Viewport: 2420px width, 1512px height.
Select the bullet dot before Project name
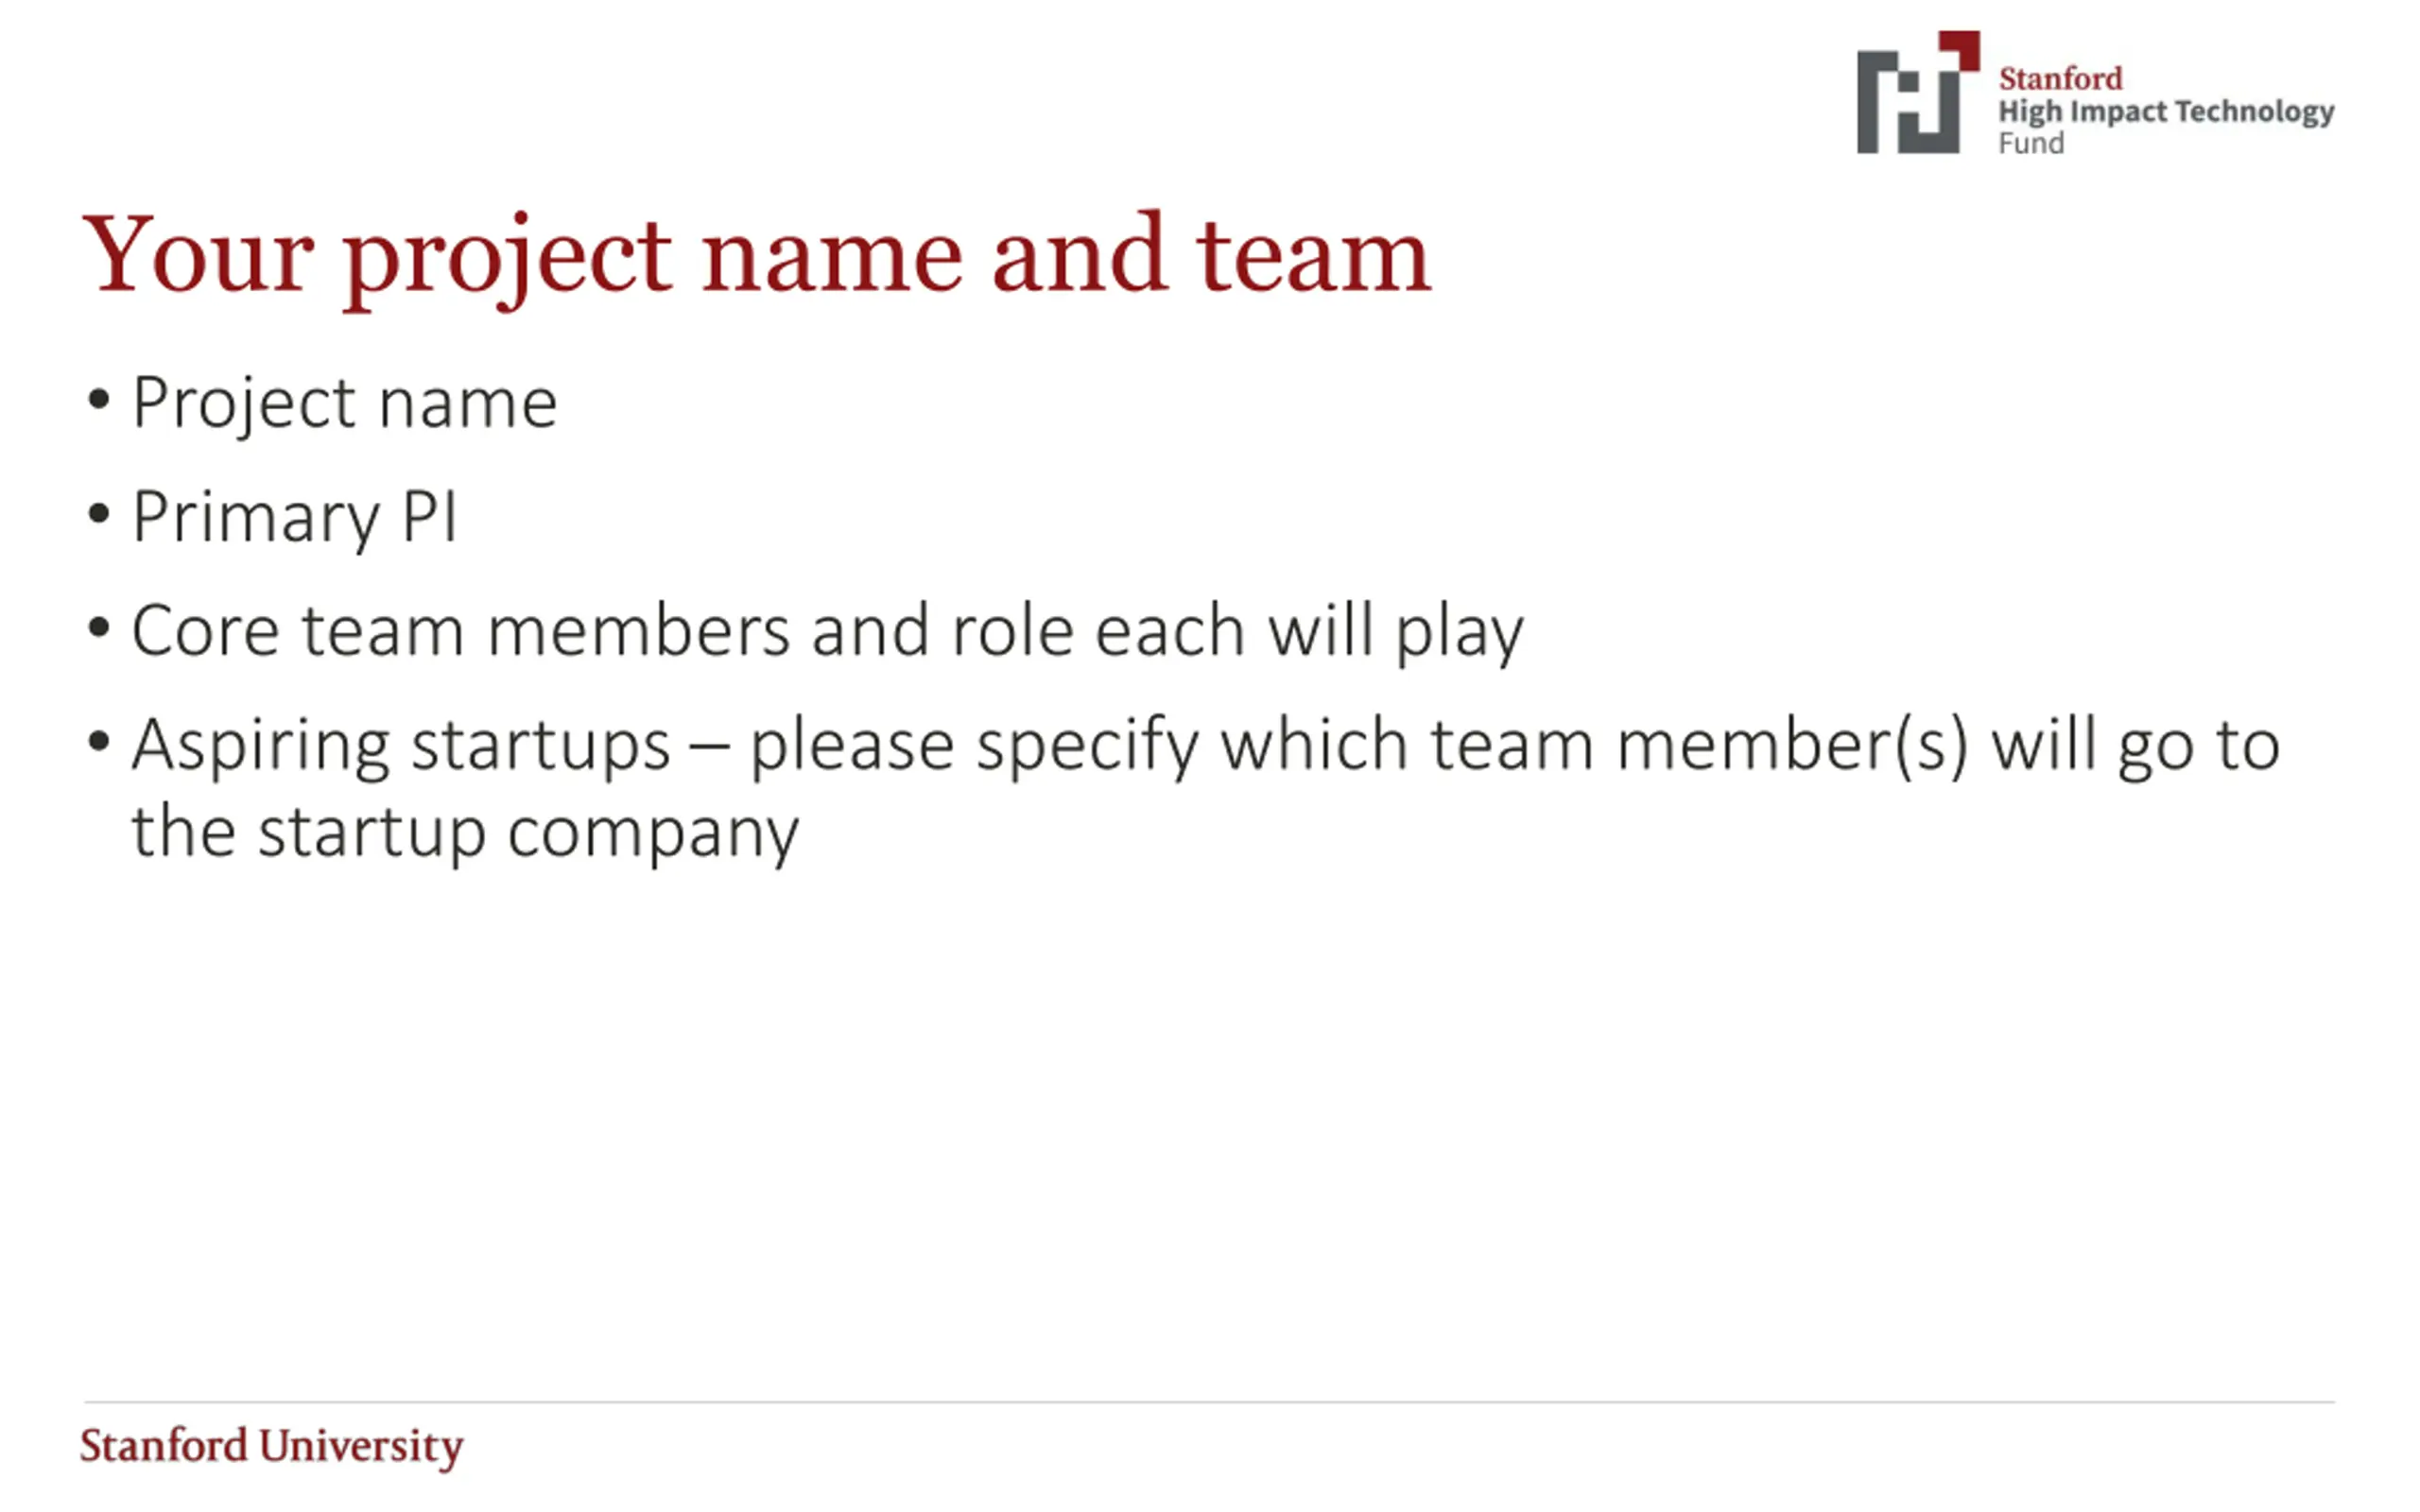pyautogui.click(x=98, y=399)
